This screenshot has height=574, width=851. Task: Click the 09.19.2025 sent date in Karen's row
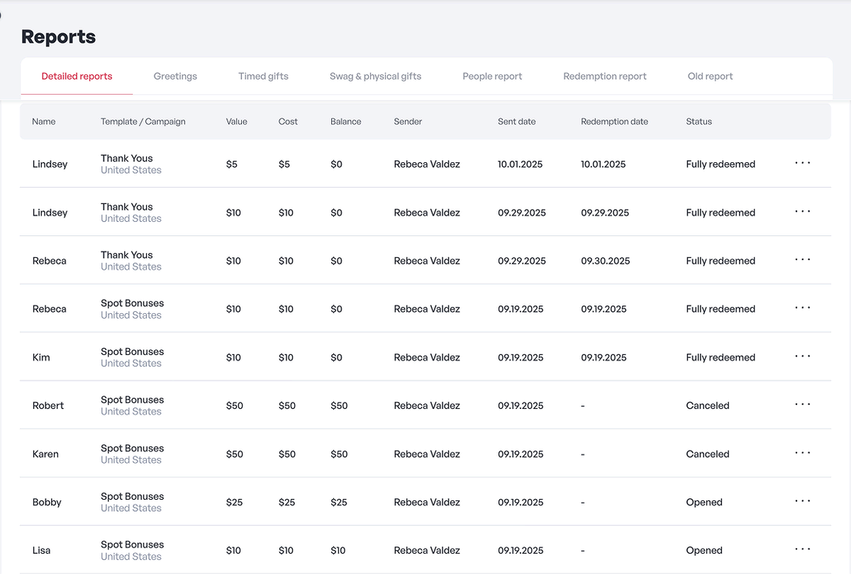(520, 454)
